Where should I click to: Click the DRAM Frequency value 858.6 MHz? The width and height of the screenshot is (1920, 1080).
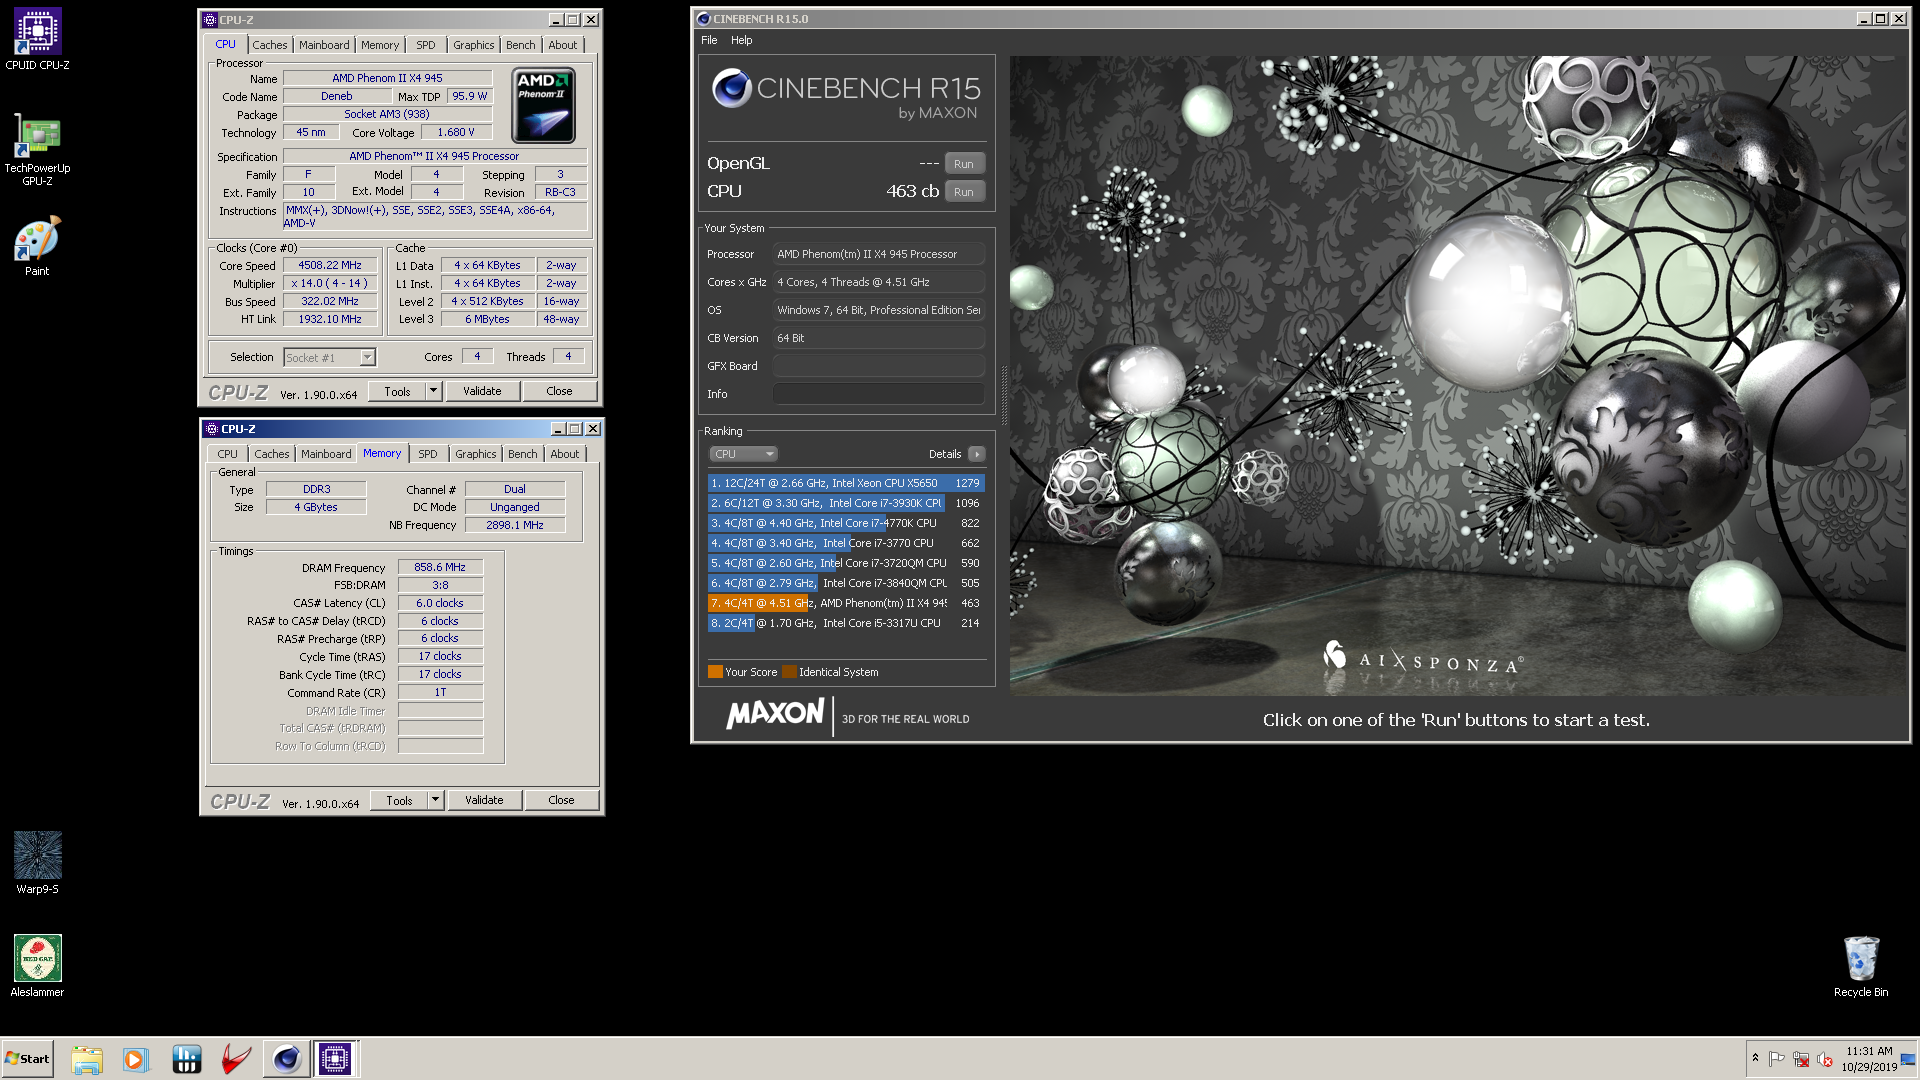(440, 567)
